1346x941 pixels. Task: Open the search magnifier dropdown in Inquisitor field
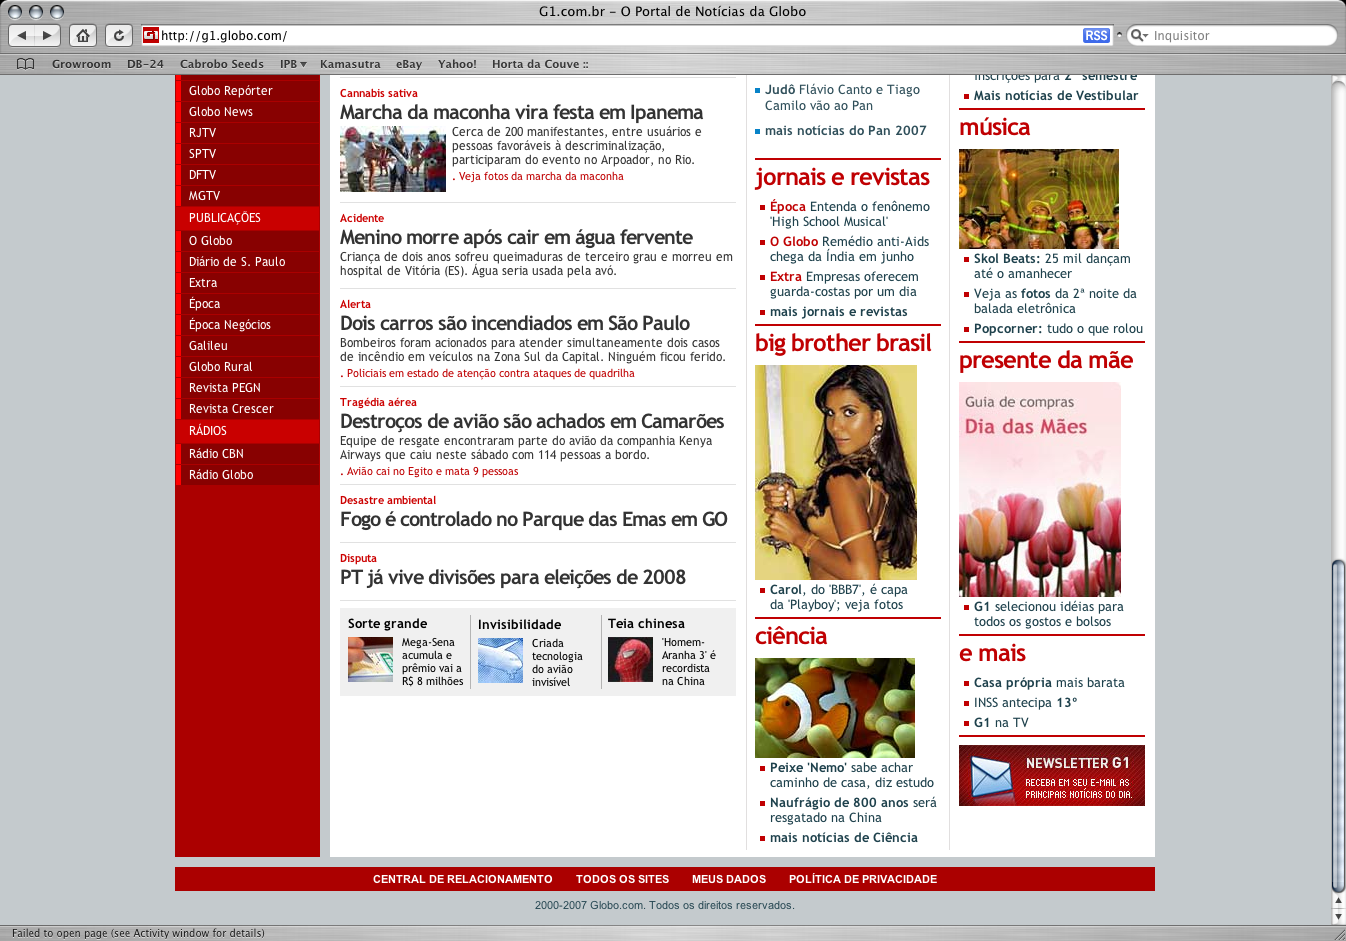1140,35
